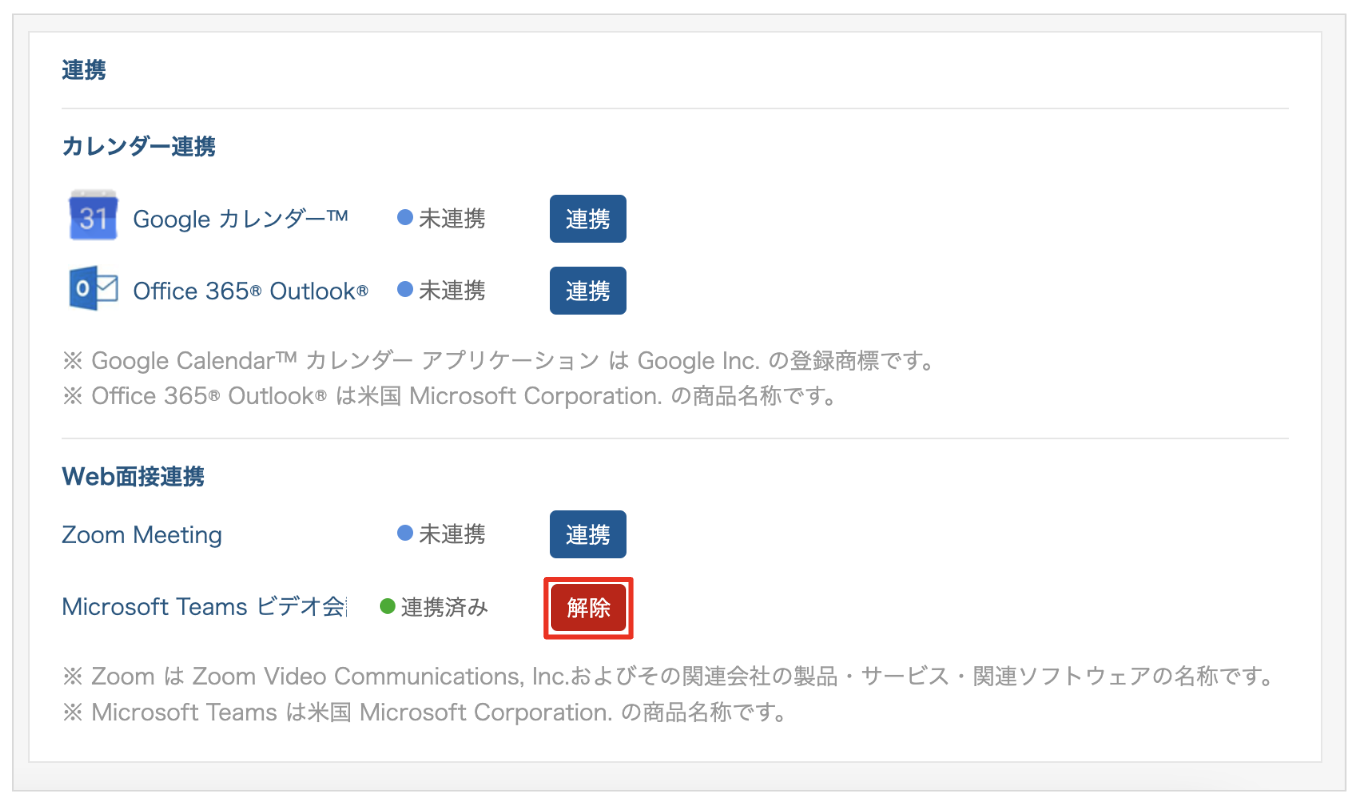1362x802 pixels.
Task: Click 未連携 status next to Office 365 Outlook
Action: click(442, 290)
